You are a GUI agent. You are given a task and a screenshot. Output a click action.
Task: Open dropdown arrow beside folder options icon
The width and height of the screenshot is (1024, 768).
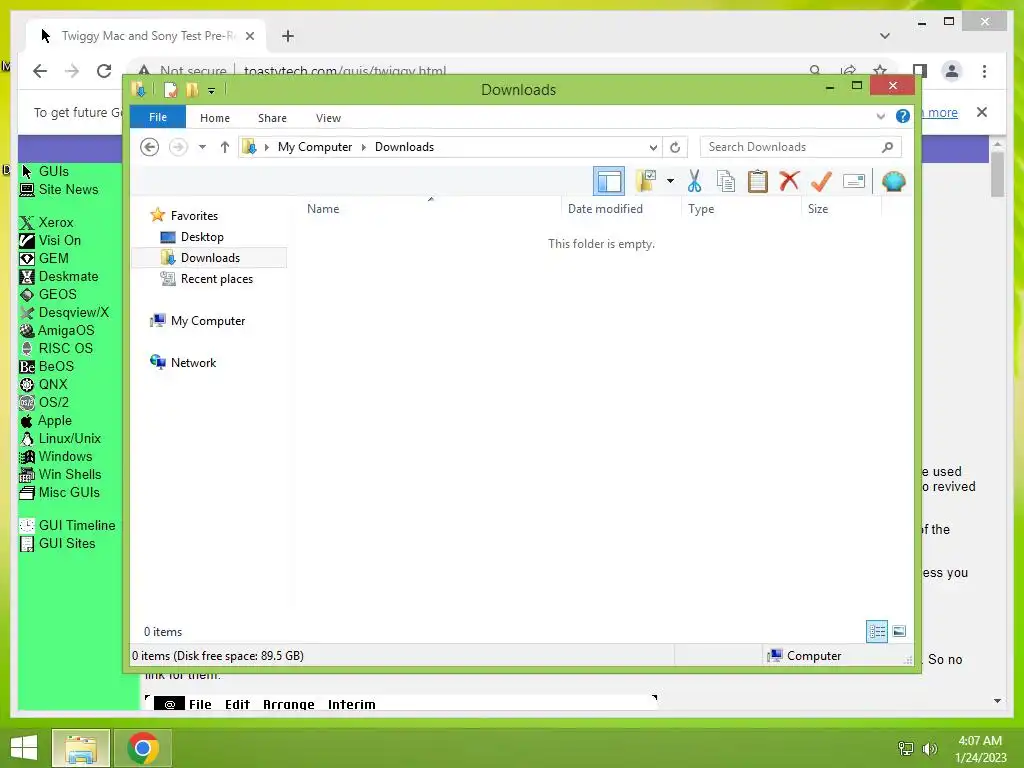(x=670, y=181)
